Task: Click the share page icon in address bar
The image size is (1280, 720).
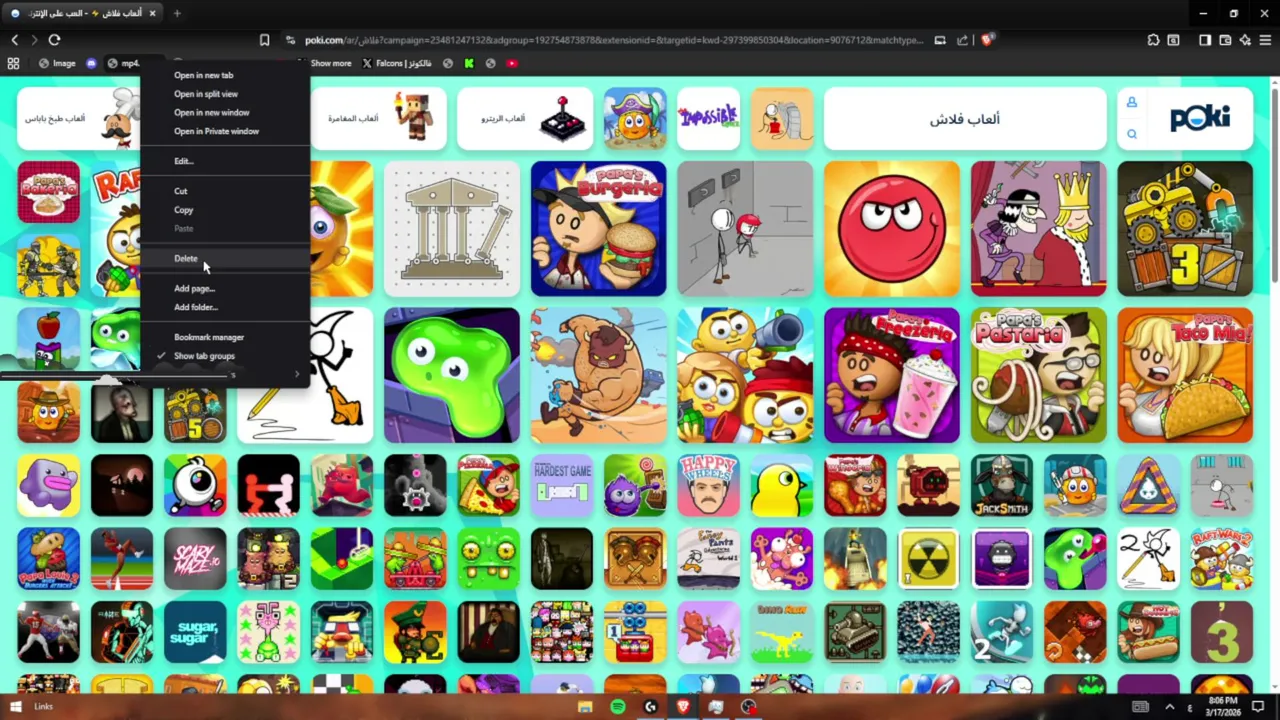Action: [x=962, y=40]
